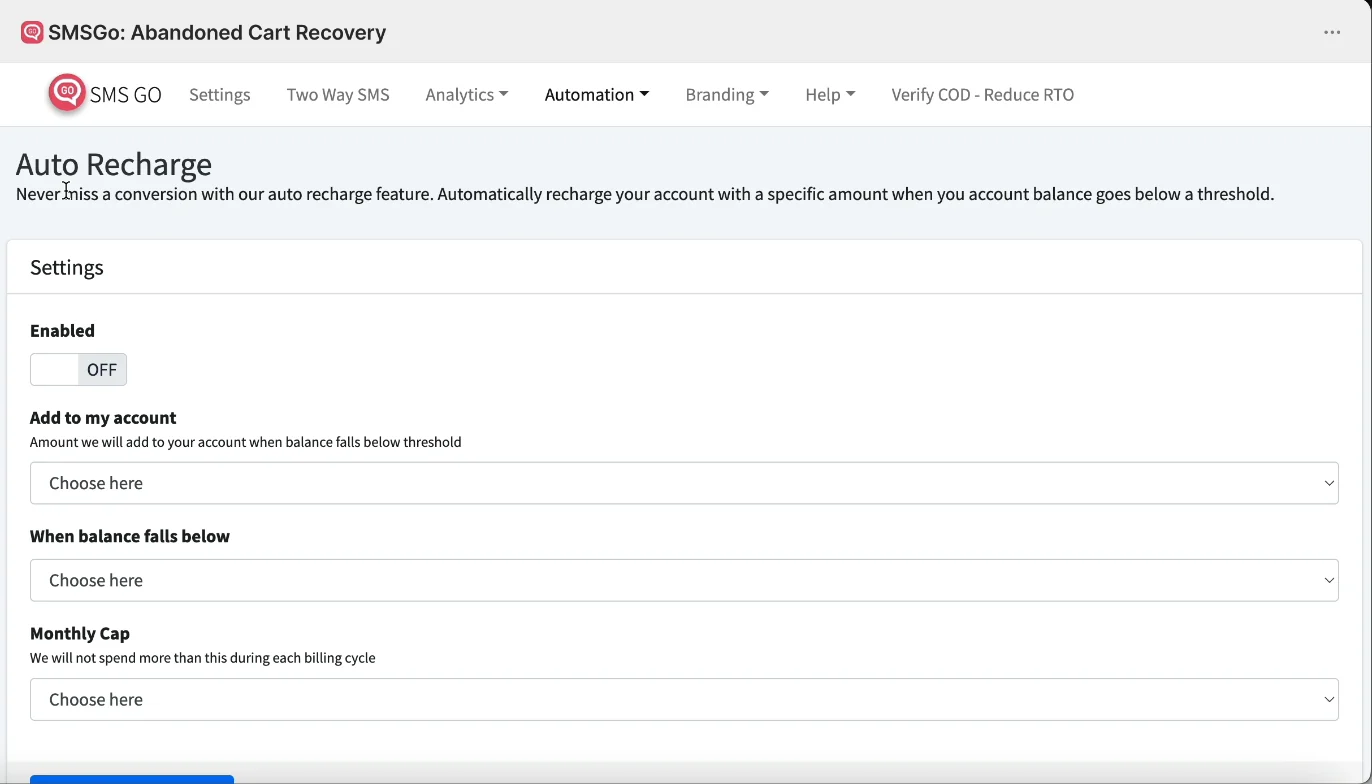Toggle the Enabled switch from OFF
Viewport: 1372px width, 784px height.
click(x=78, y=369)
